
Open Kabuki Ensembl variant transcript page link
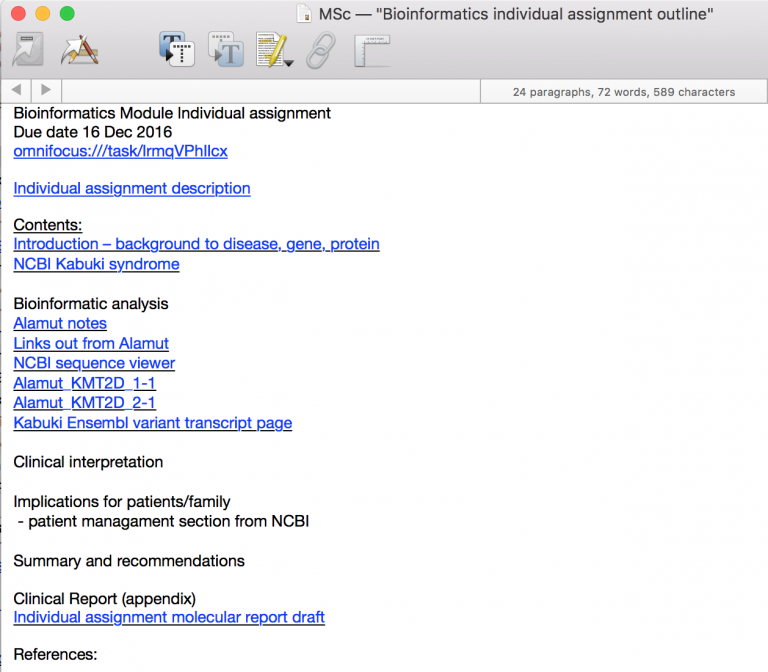(153, 423)
